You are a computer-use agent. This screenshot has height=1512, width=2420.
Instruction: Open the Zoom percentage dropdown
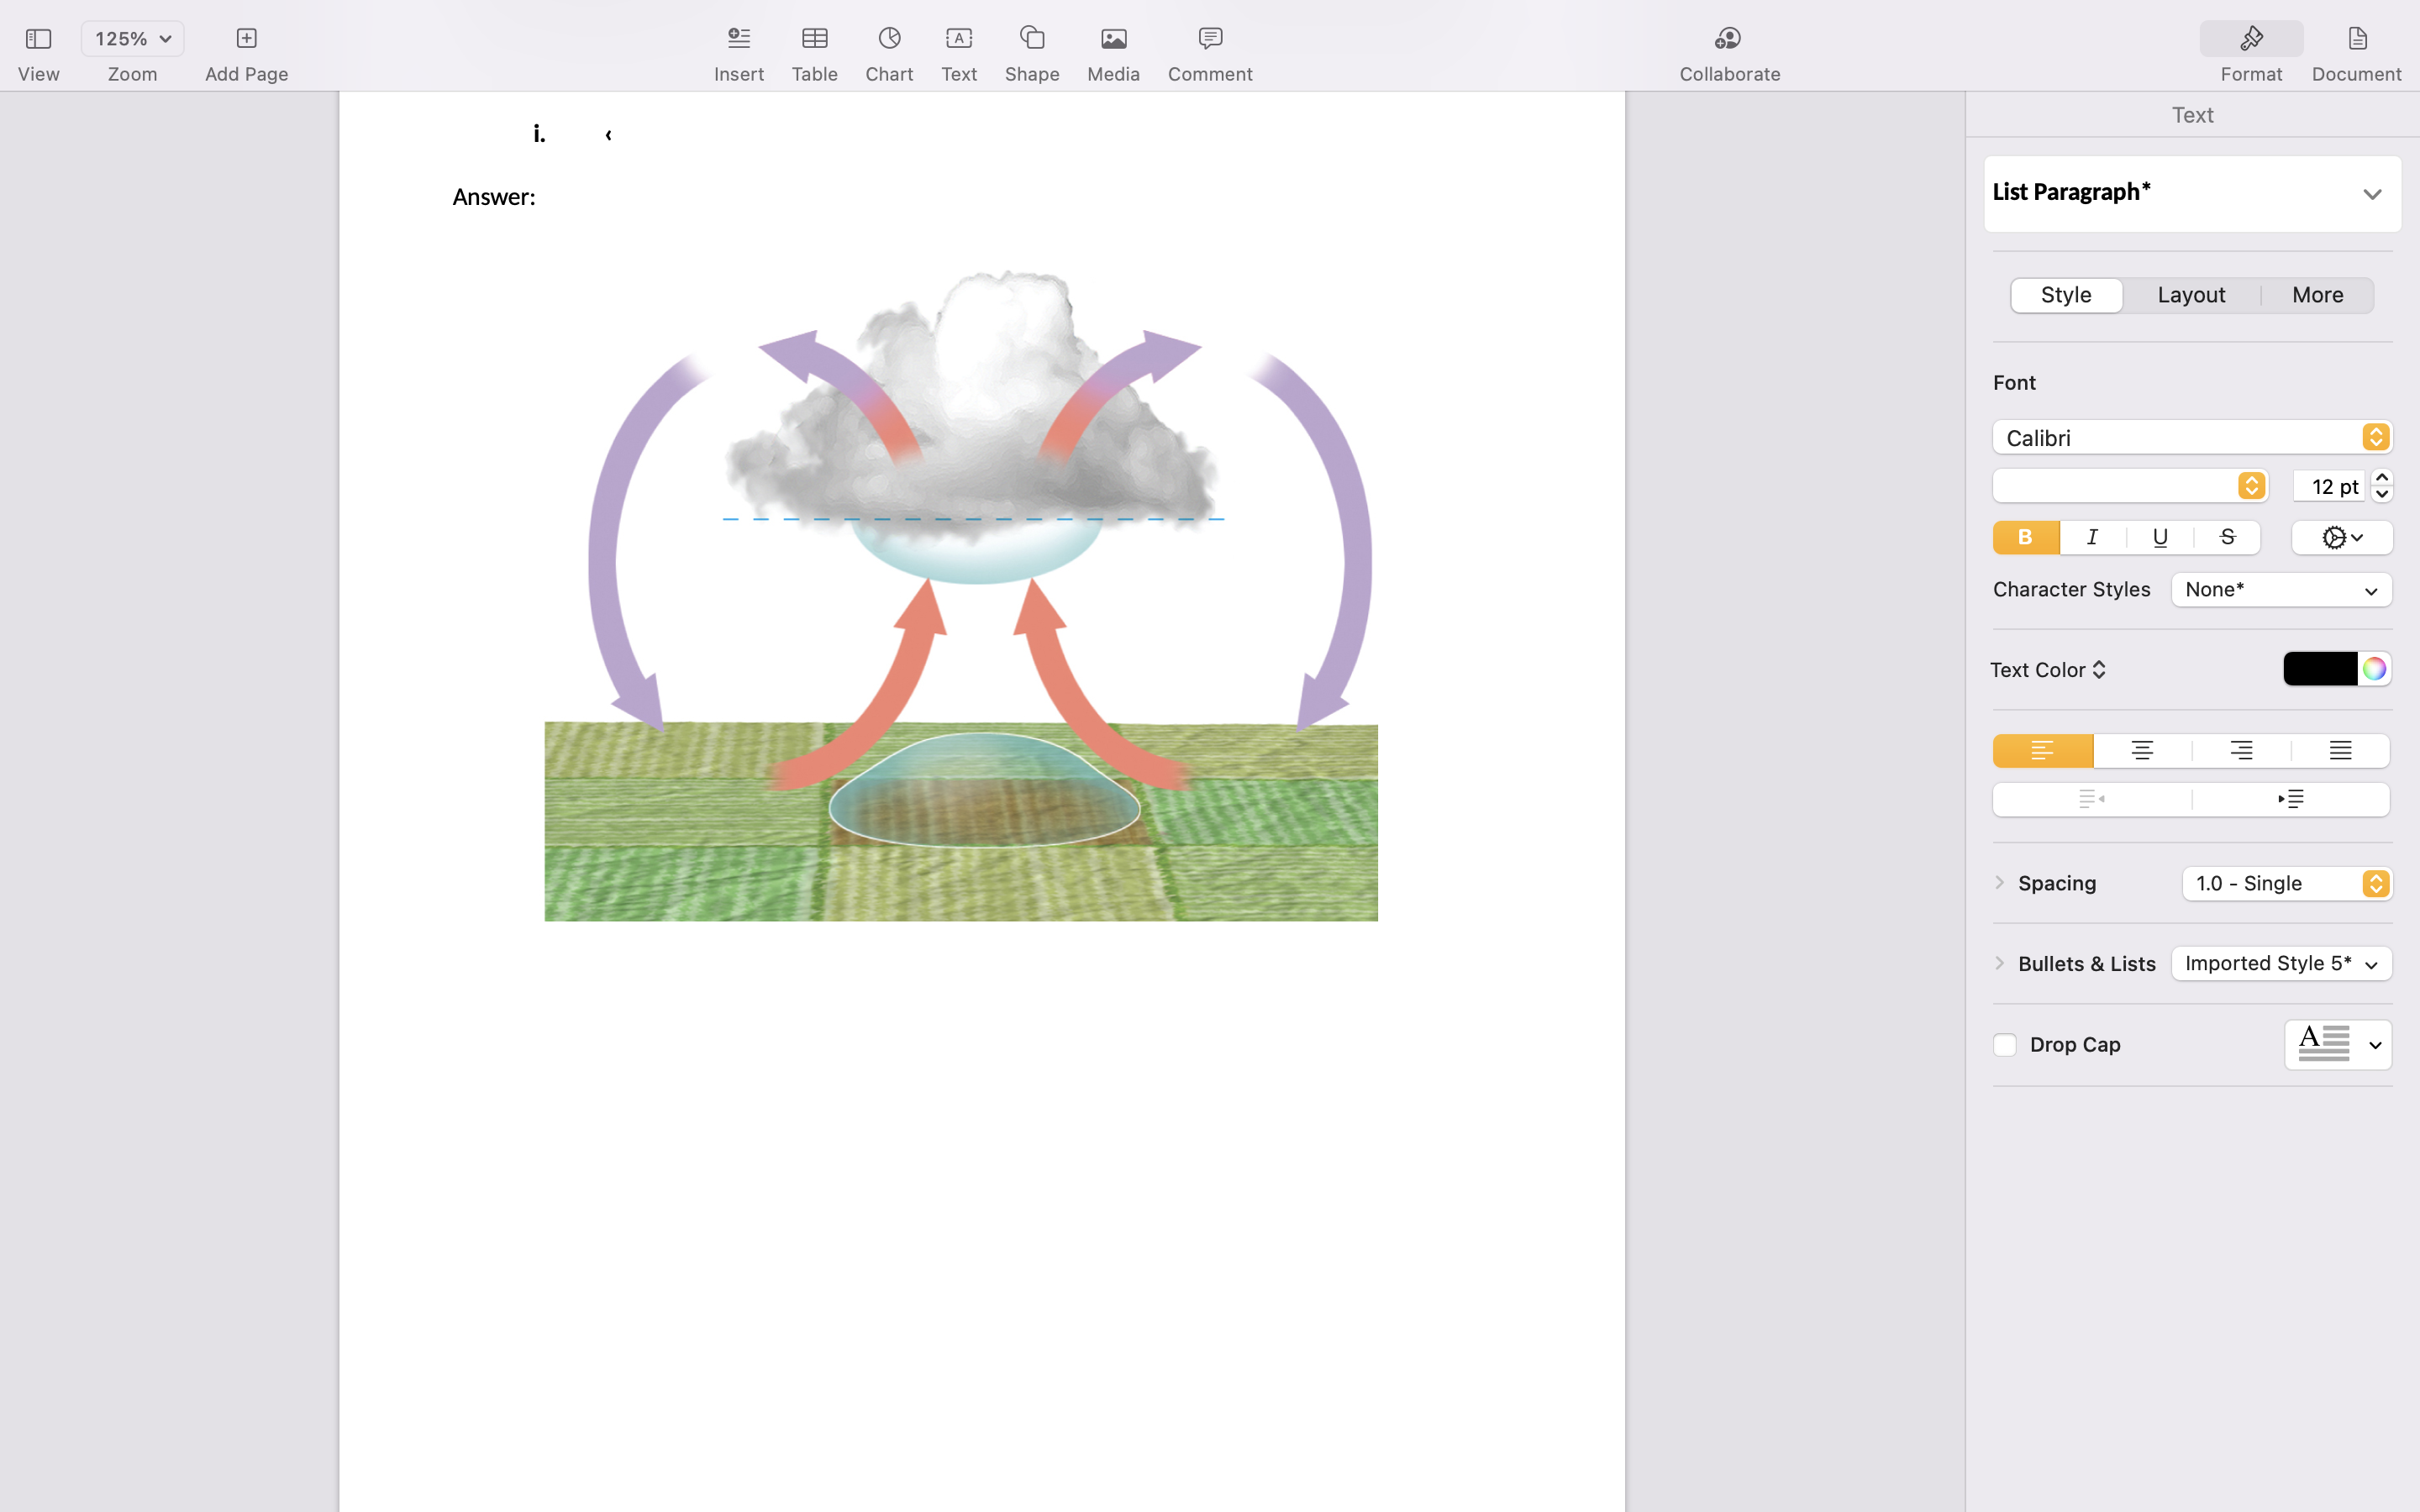tap(132, 39)
